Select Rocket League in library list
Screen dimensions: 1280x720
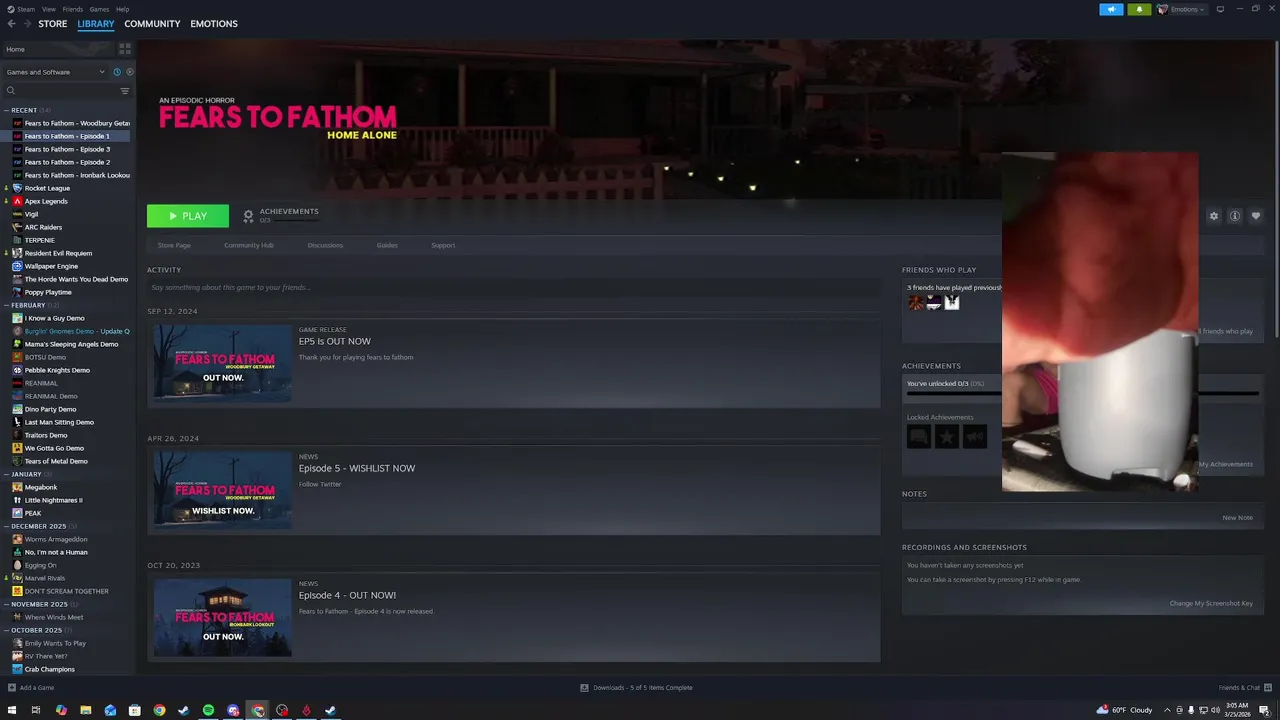tap(47, 188)
